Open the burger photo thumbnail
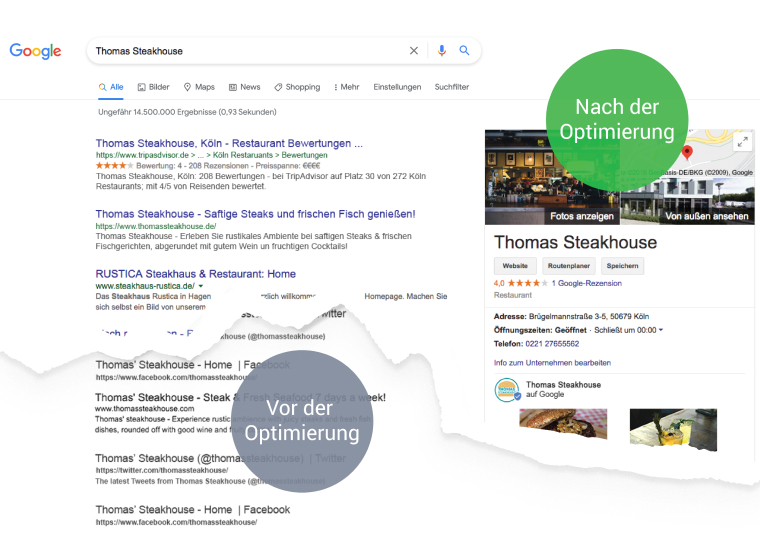 pos(563,424)
